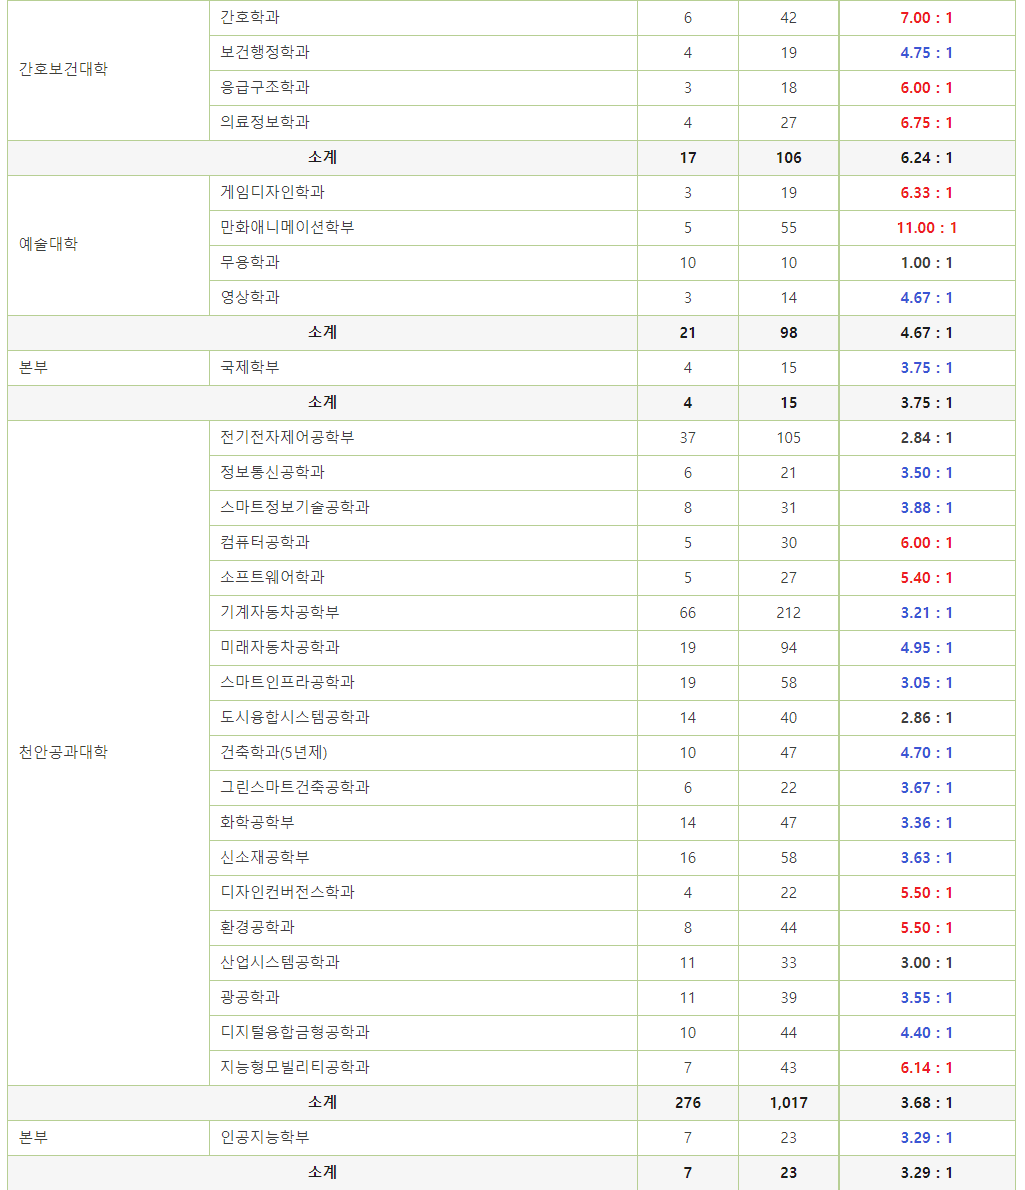Click the 간호보건대학 group header
The width and height of the screenshot is (1025, 1190).
55,70
